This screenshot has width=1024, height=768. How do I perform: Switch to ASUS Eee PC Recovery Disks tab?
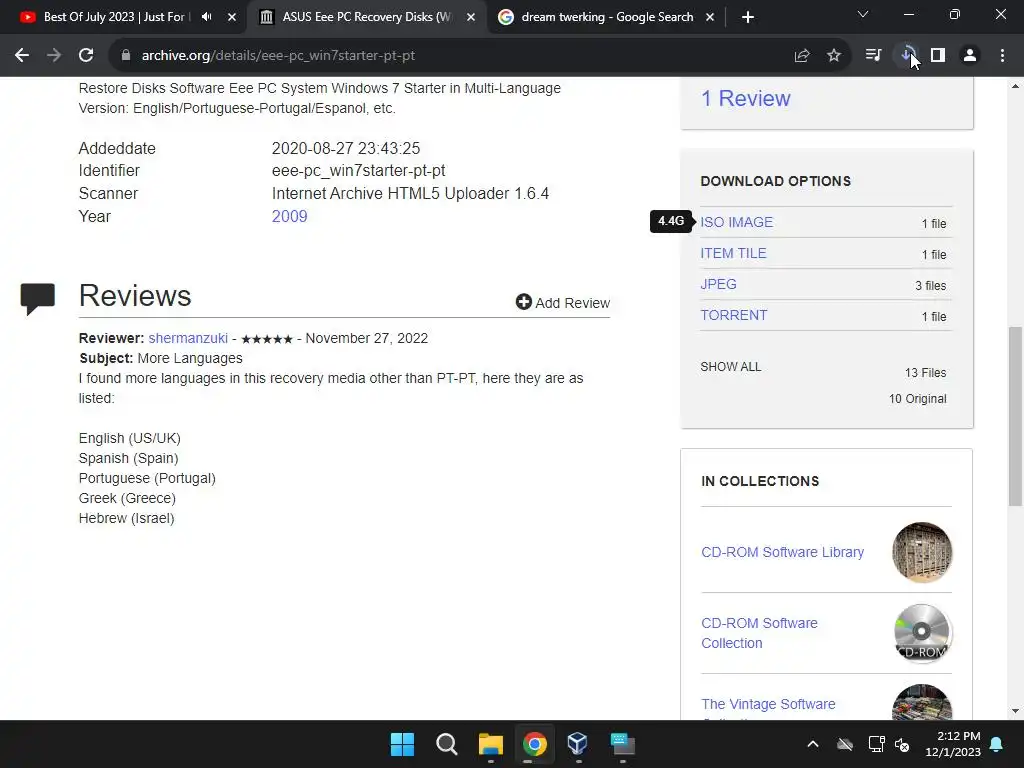(366, 17)
